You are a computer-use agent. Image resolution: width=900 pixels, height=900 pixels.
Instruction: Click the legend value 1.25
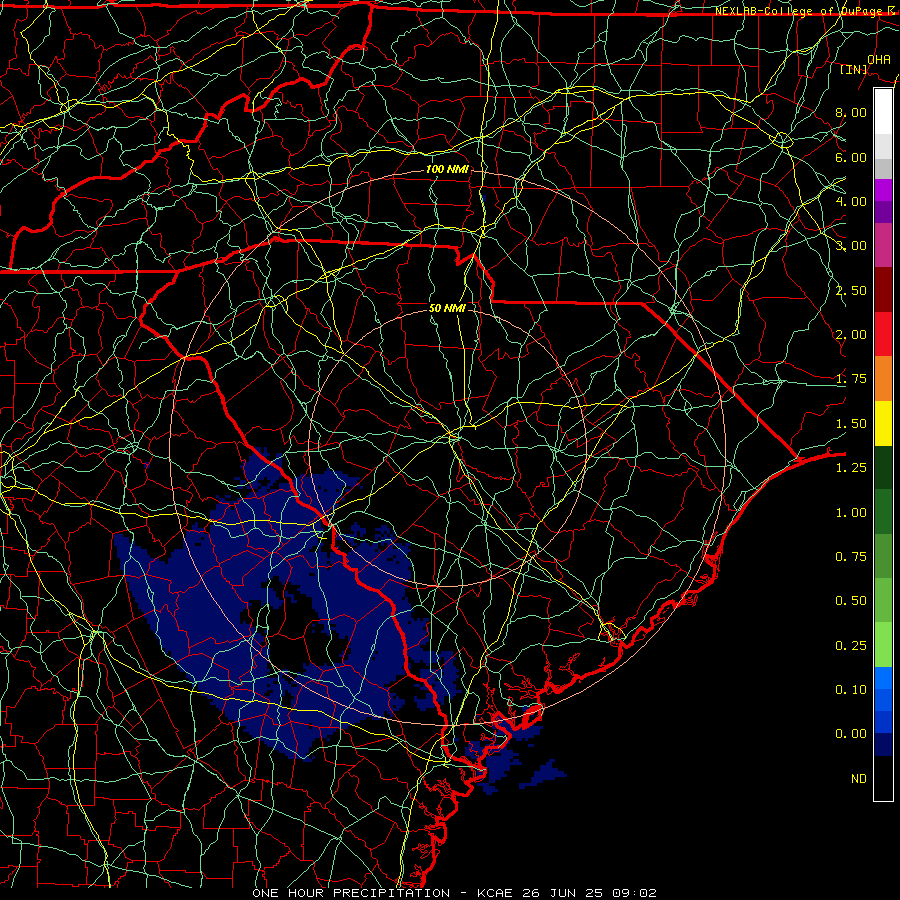851,468
